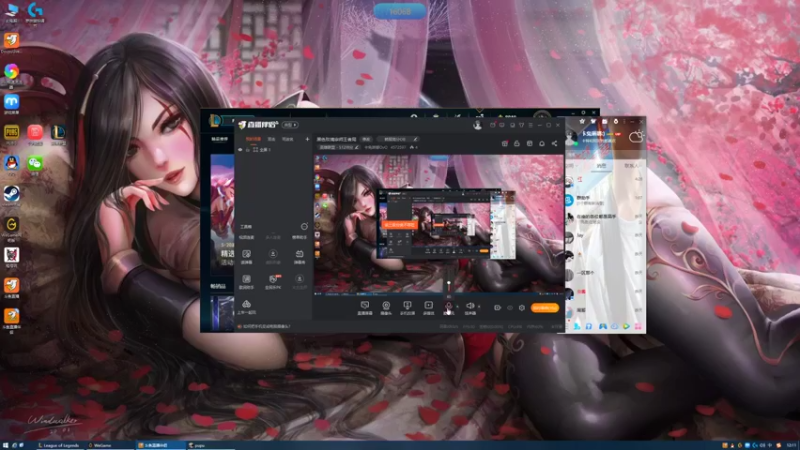This screenshot has width=800, height=450.
Task: Edit stream category with pencil icon
Action: point(357,147)
